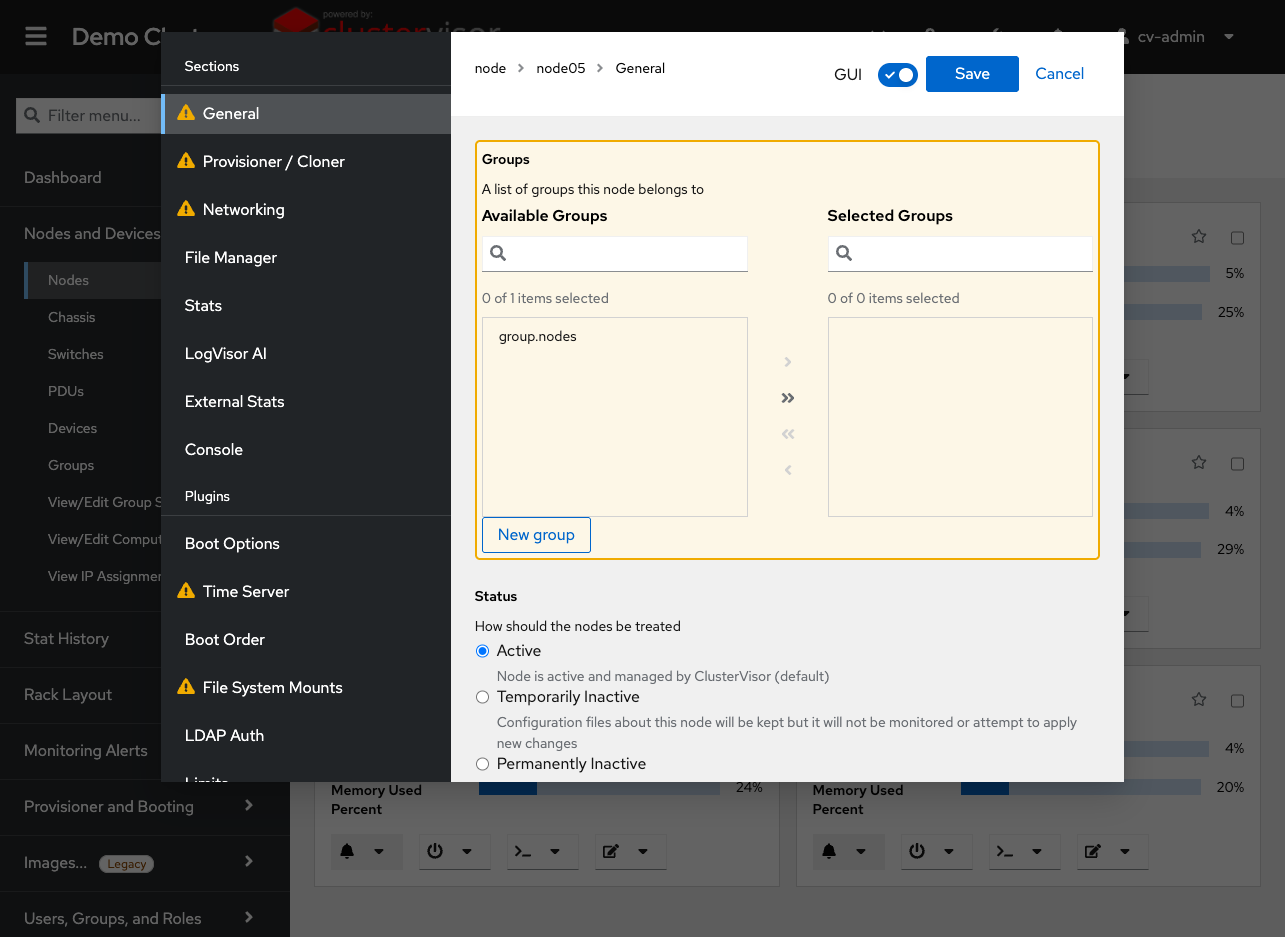Open the power dropdown caret in the 20% memory card
Image resolution: width=1285 pixels, height=937 pixels.
949,851
